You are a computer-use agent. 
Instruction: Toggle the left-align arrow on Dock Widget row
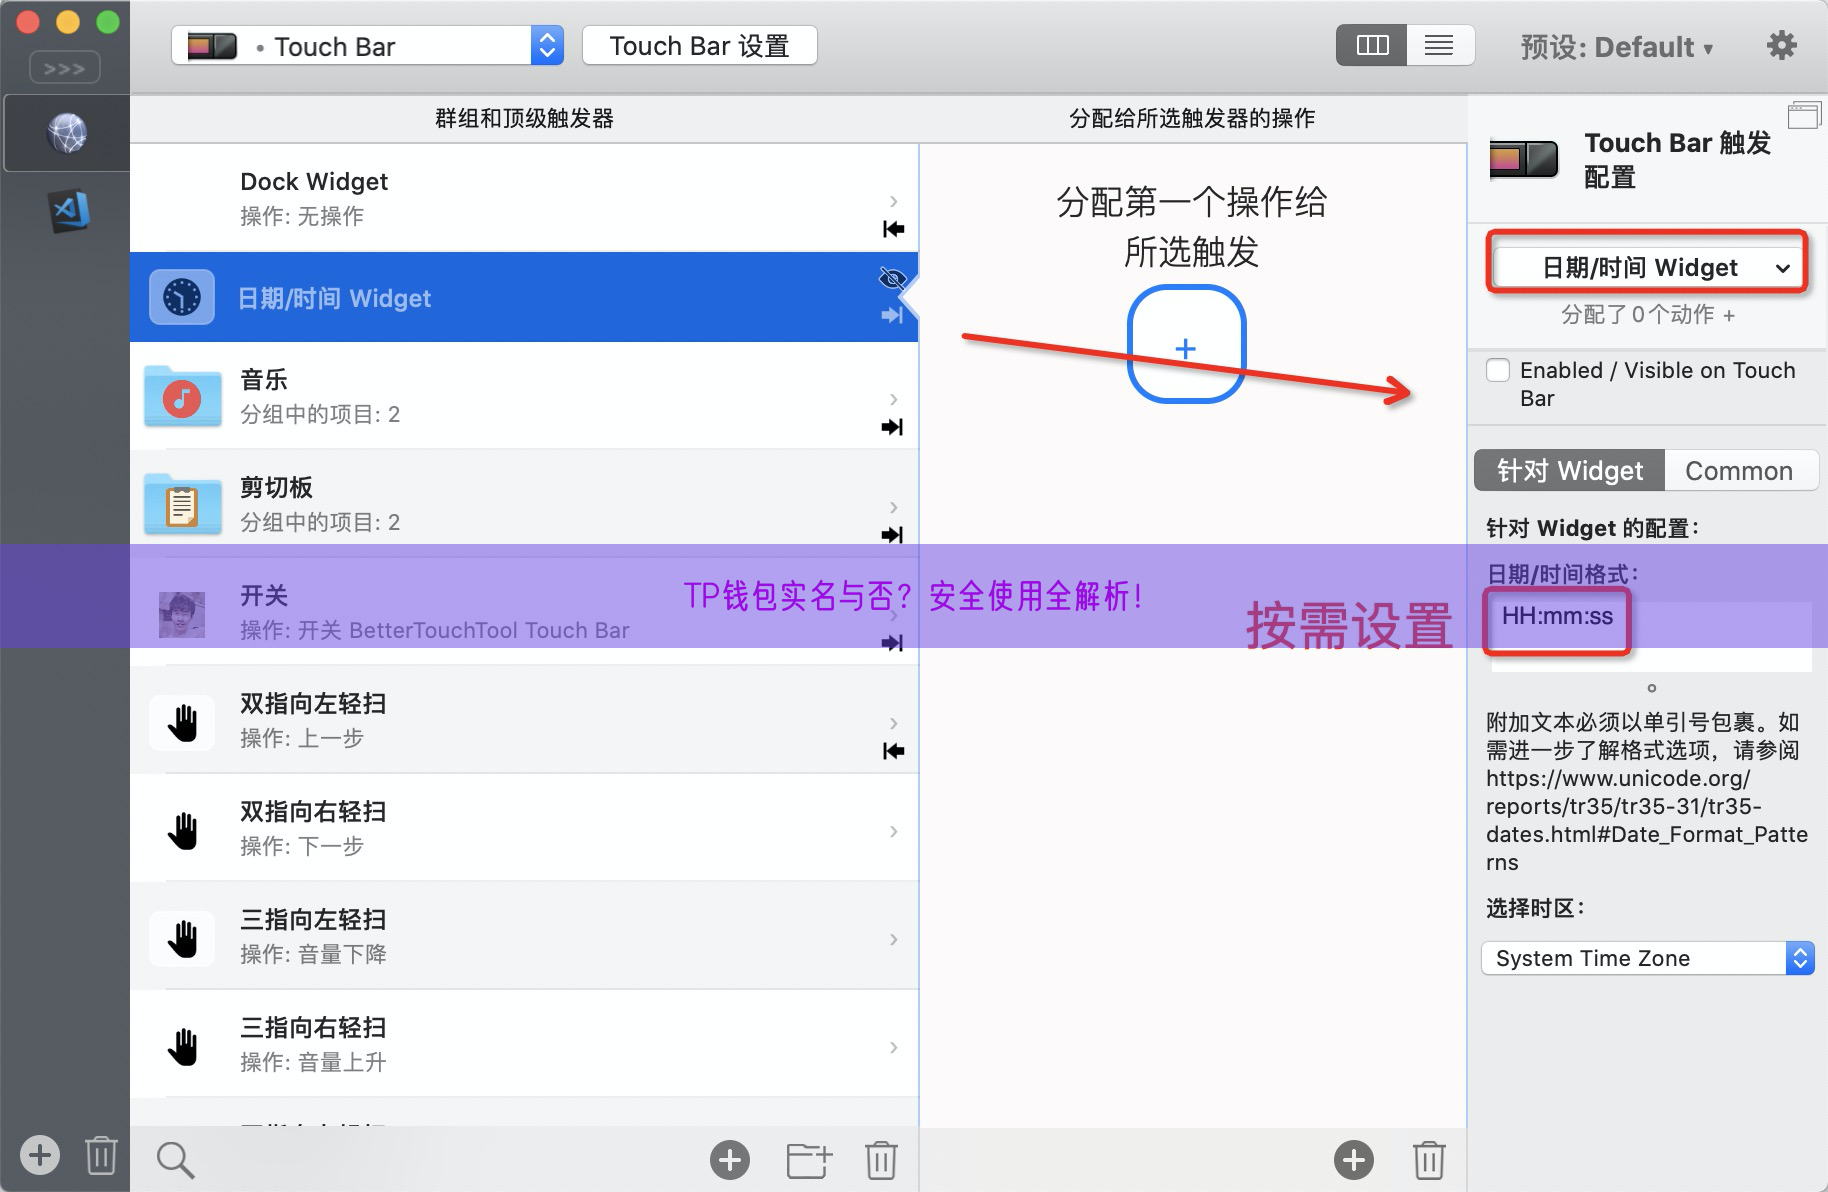893,229
